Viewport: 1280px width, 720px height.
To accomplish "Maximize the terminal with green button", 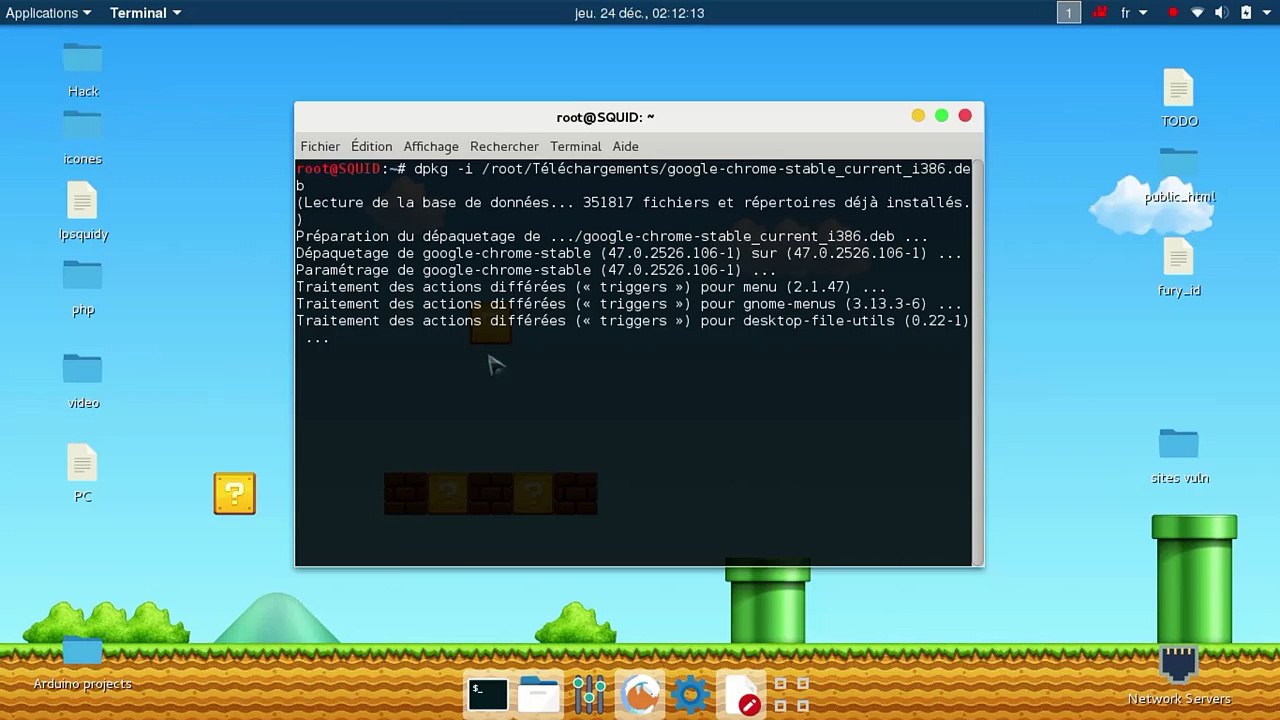I will 941,116.
